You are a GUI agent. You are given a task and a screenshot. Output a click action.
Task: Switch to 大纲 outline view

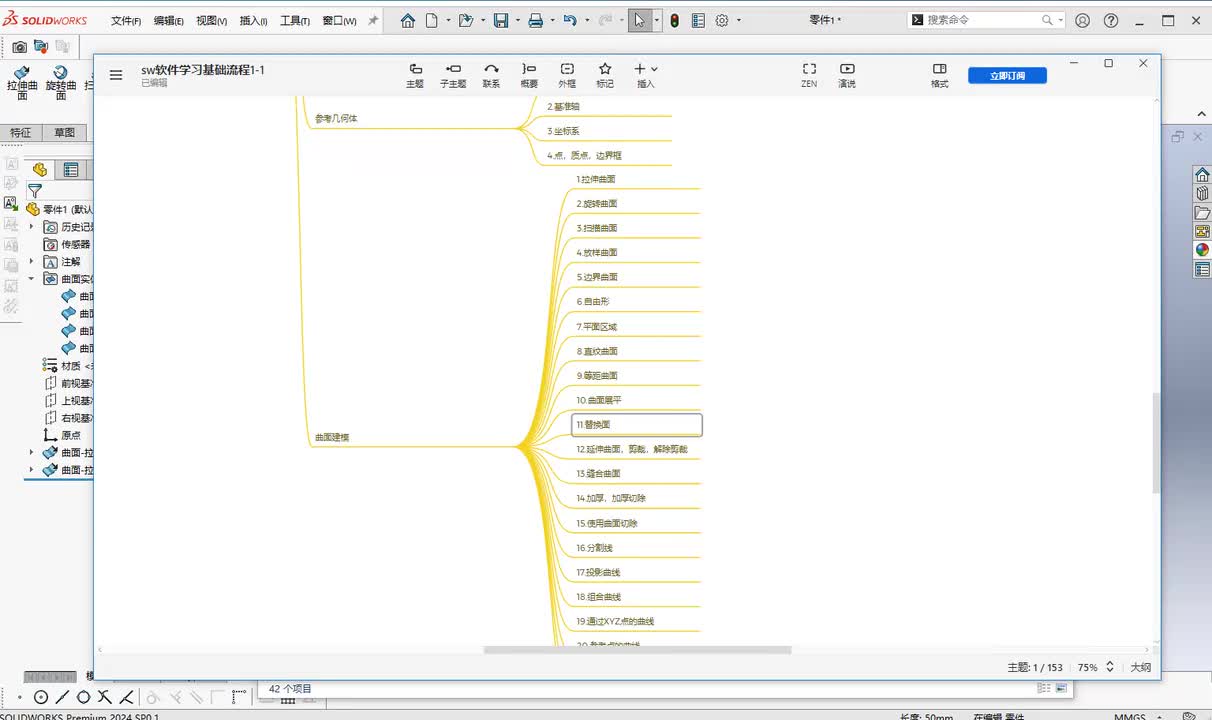[x=1140, y=667]
